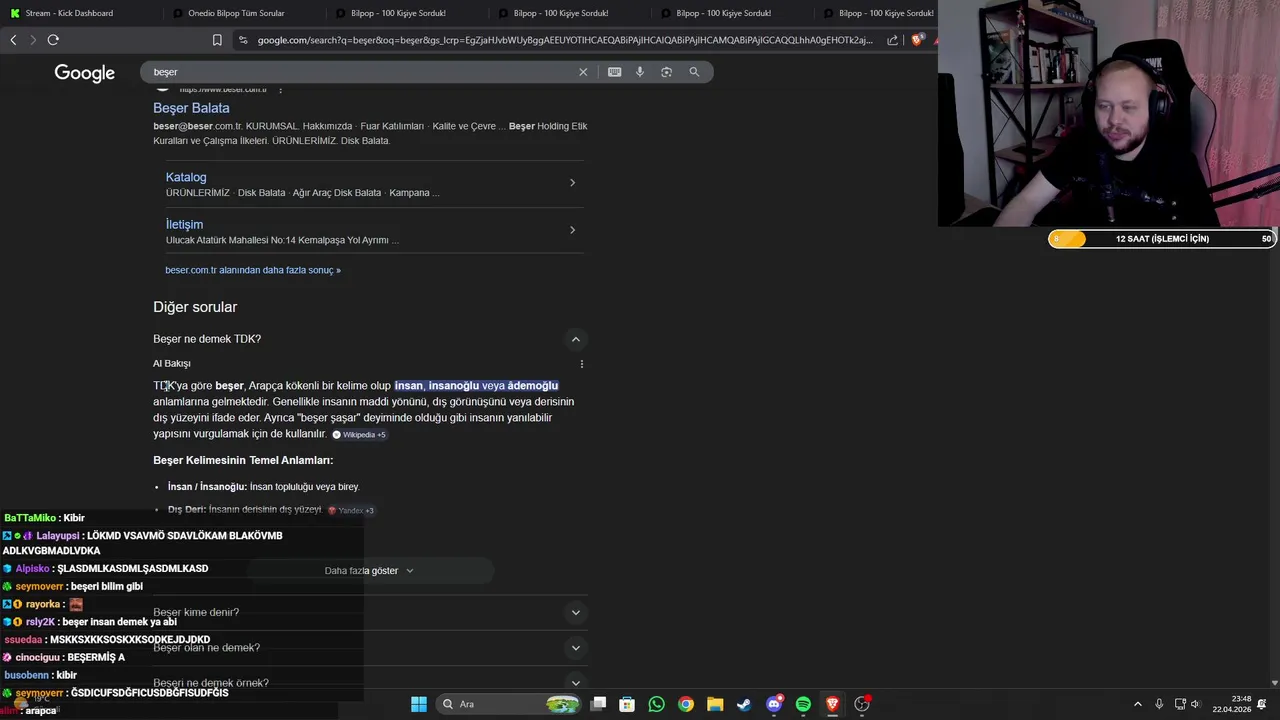Open Spotify from the taskbar

pos(803,704)
